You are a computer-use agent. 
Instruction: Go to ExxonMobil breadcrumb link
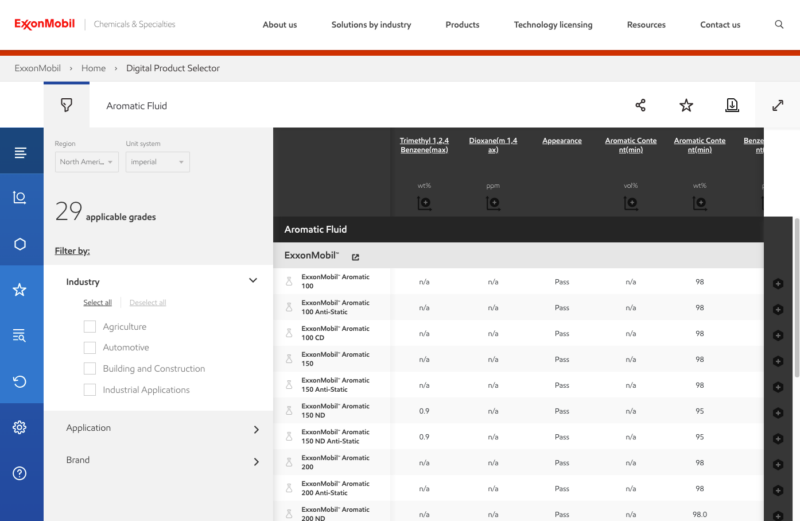(37, 68)
